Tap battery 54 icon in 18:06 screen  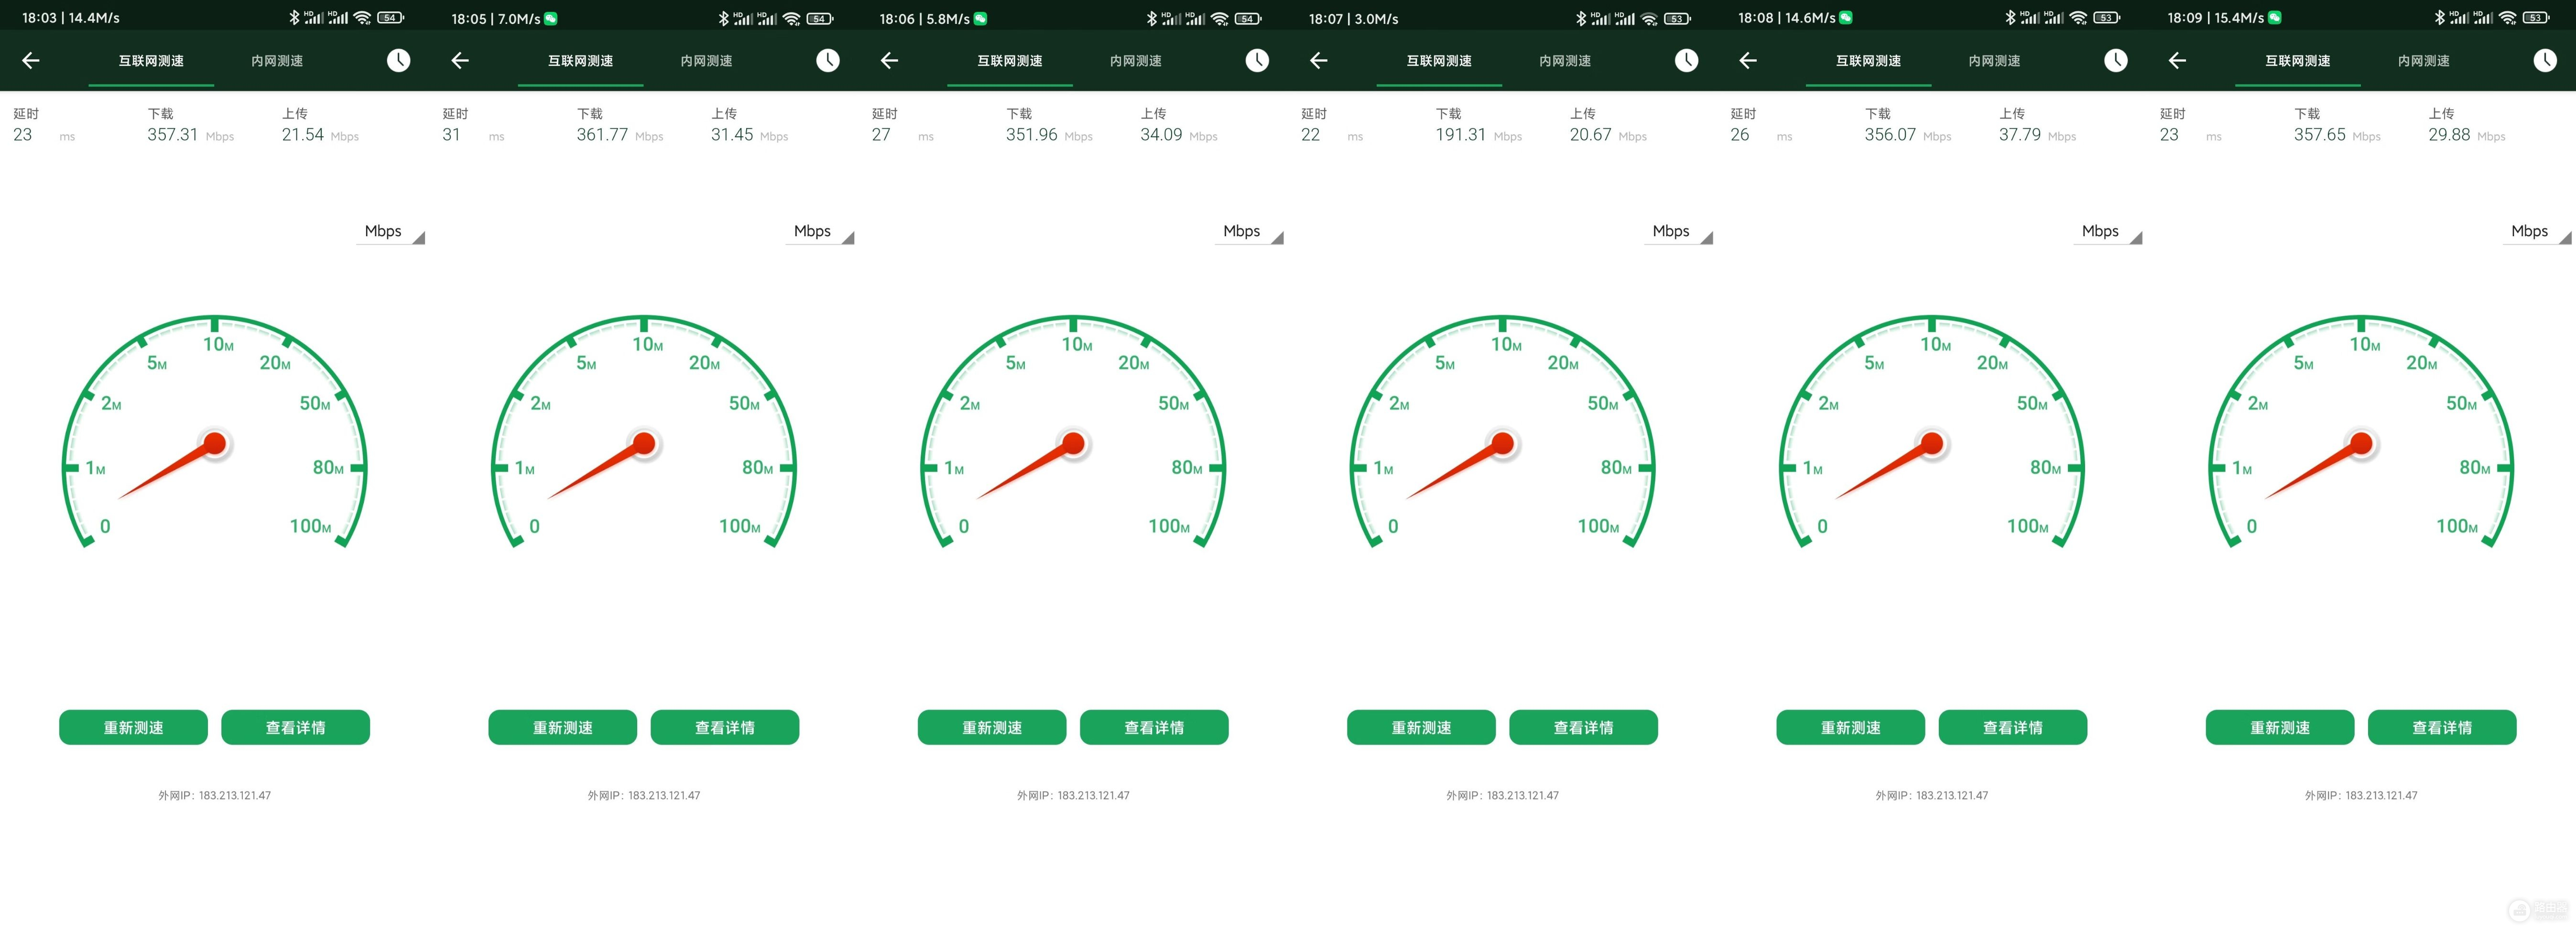[x=1249, y=18]
